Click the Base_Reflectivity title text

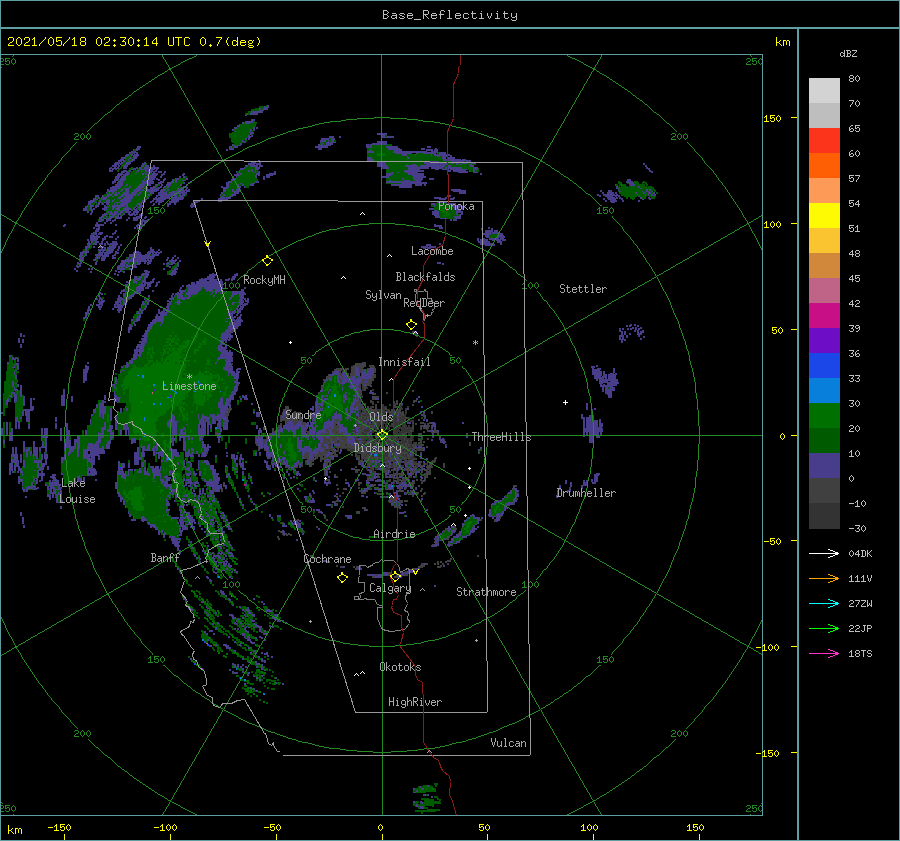[x=450, y=15]
